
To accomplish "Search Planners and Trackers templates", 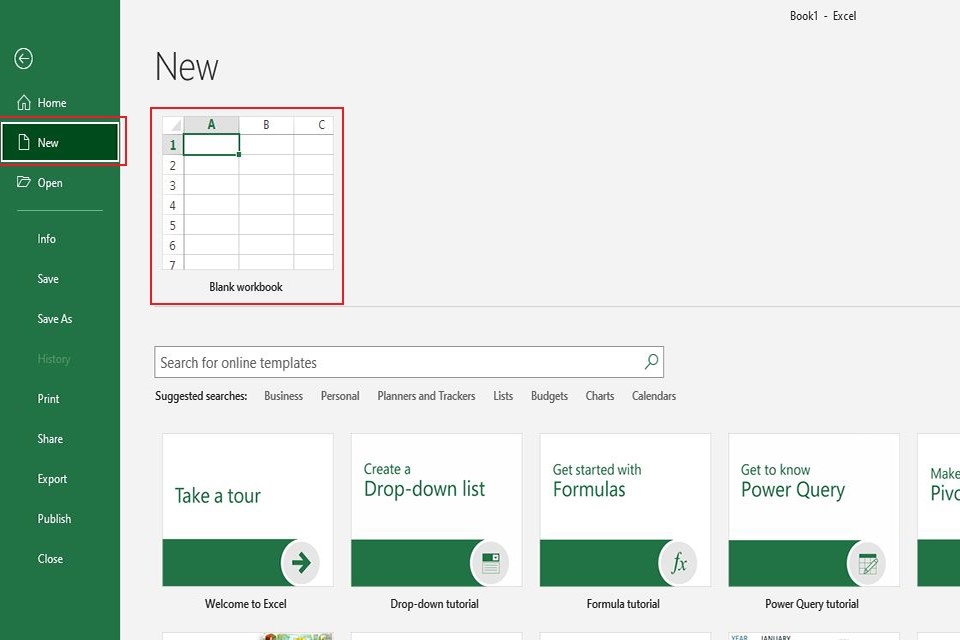I will pyautogui.click(x=426, y=396).
